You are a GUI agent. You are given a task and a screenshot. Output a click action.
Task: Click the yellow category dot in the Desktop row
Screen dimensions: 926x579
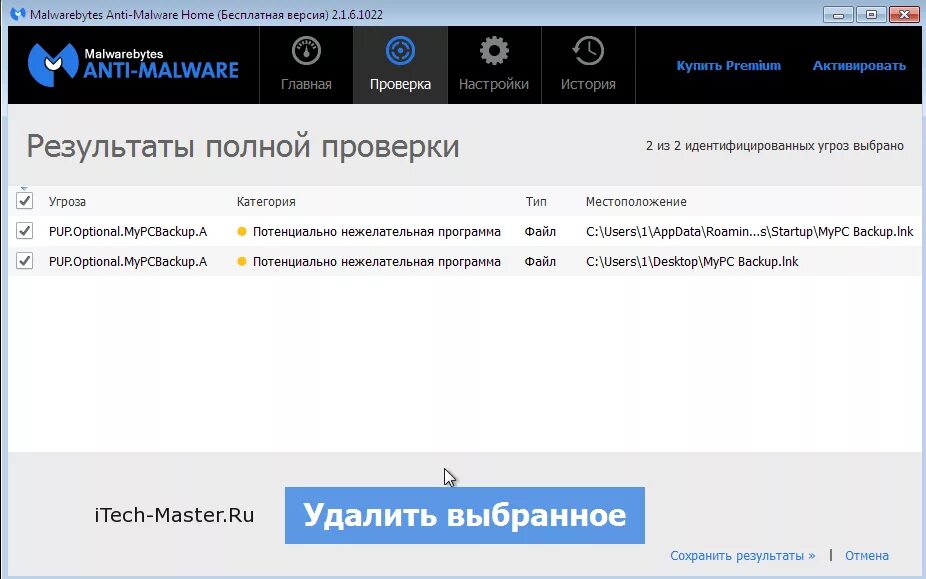242,262
